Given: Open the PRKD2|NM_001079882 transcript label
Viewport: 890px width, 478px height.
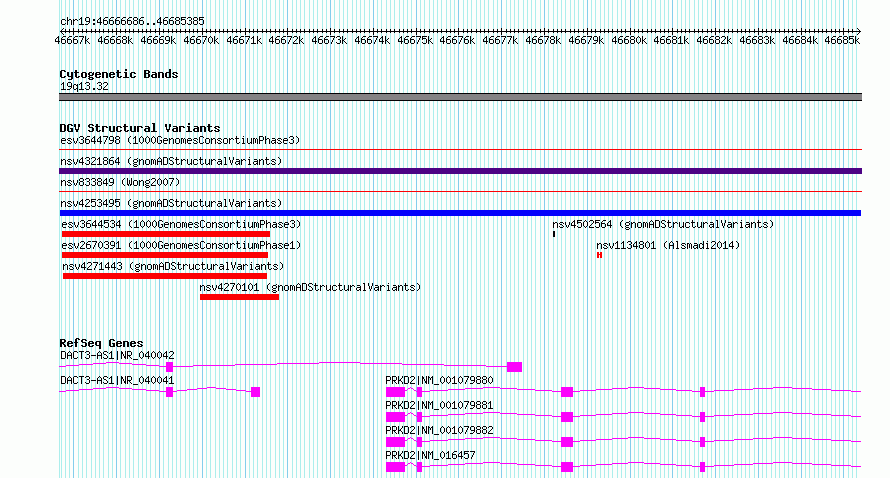Looking at the screenshot, I should (x=439, y=430).
